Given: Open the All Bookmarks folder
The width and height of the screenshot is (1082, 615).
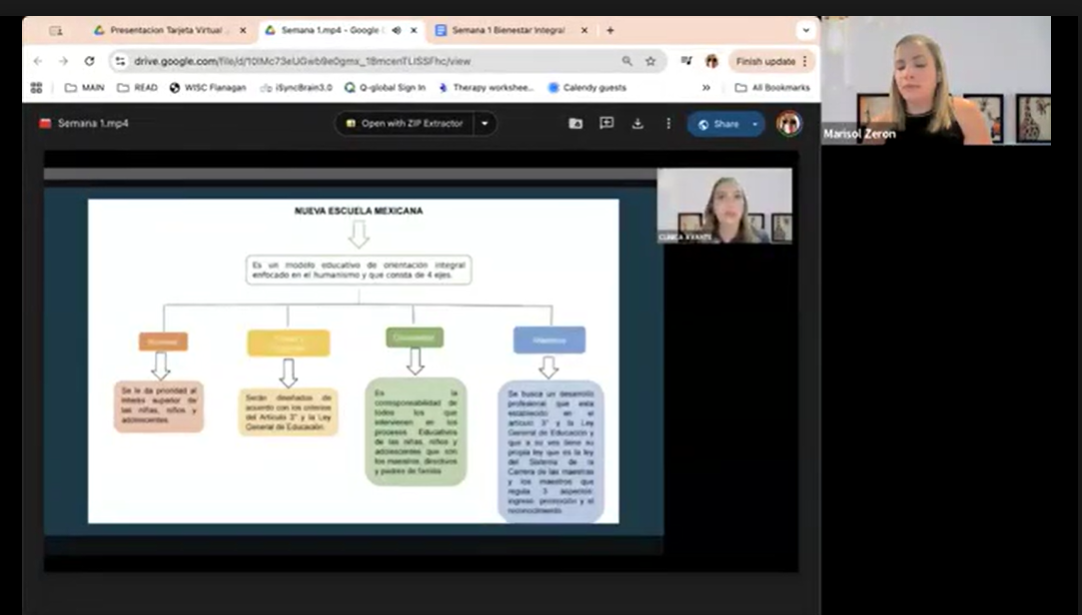Looking at the screenshot, I should pos(772,88).
